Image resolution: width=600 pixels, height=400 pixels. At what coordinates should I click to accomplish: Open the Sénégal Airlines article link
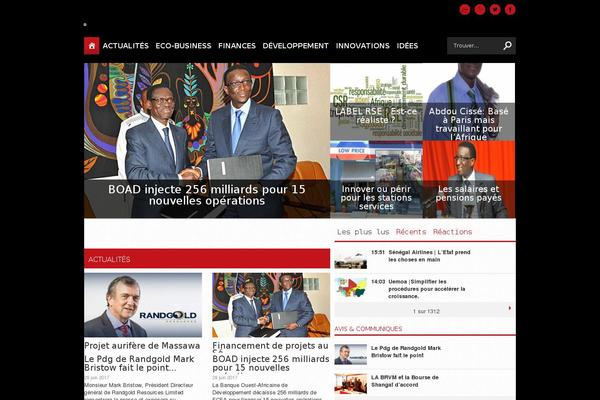click(x=429, y=256)
